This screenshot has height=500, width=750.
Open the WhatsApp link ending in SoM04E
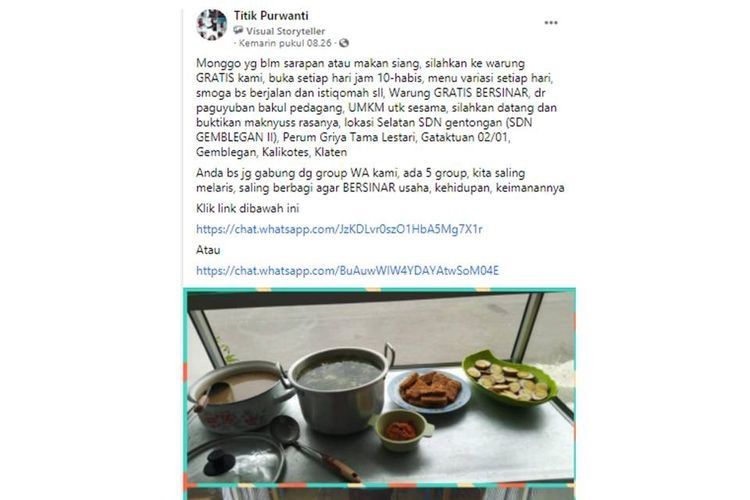[347, 271]
